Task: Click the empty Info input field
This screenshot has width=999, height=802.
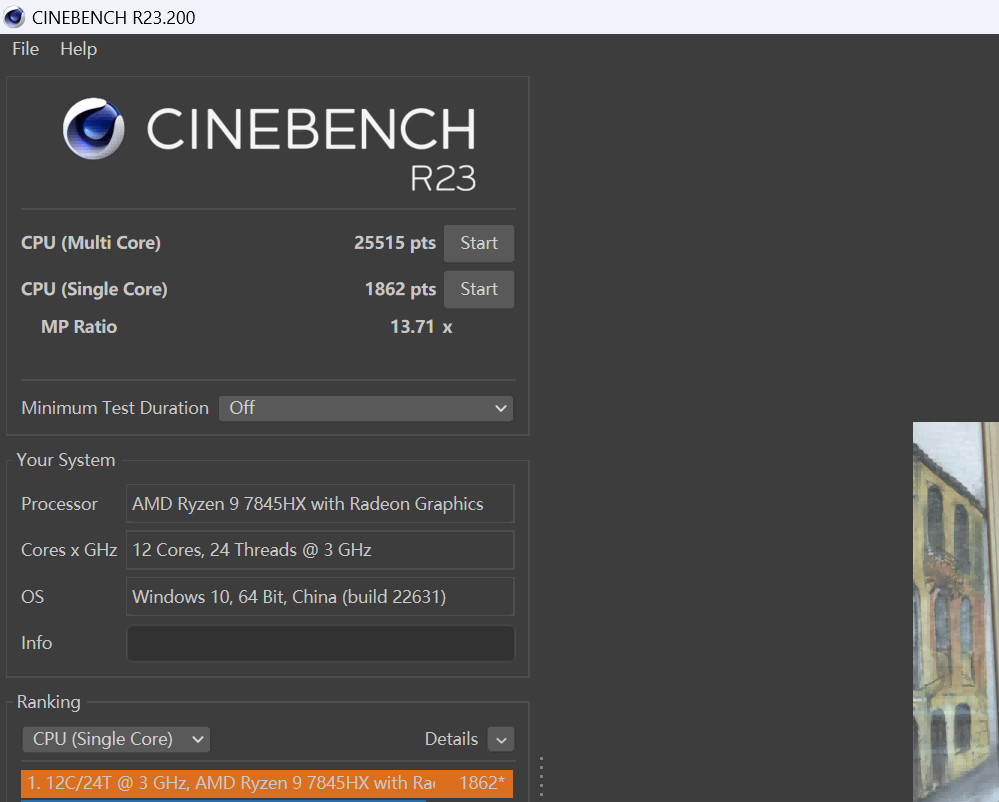Action: coord(320,643)
